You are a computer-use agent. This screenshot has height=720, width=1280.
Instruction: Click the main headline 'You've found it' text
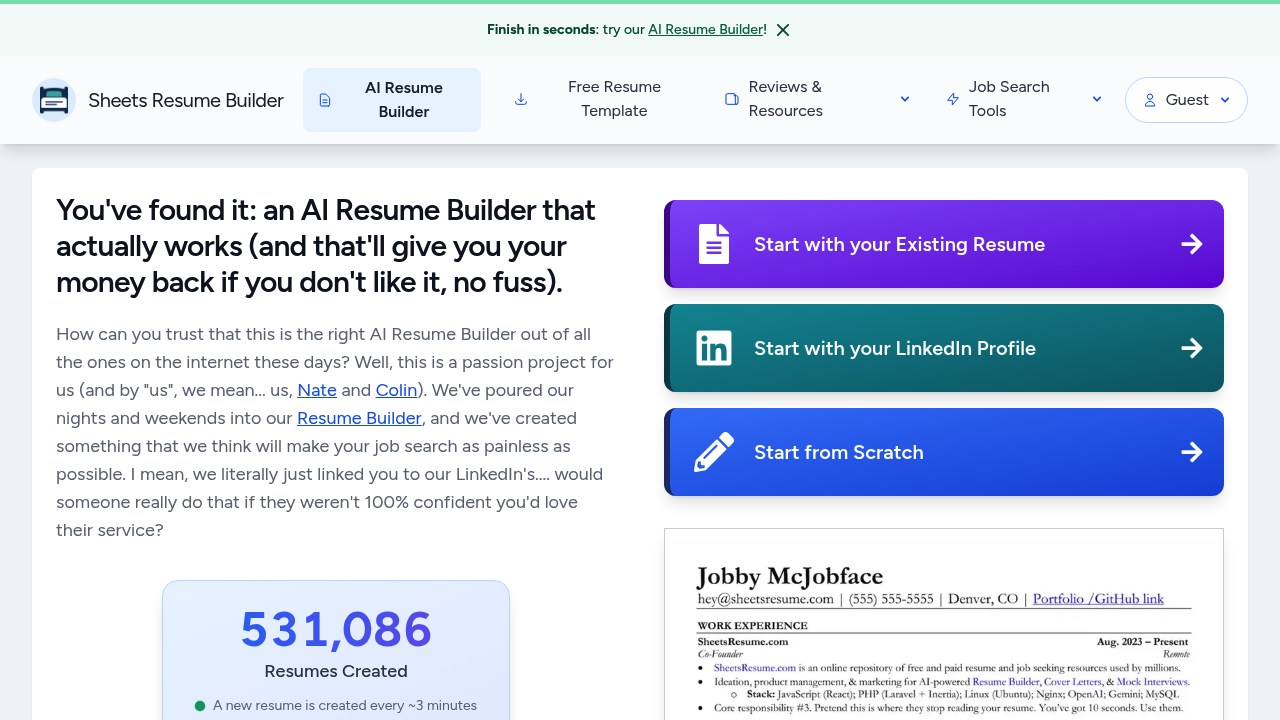click(x=326, y=246)
